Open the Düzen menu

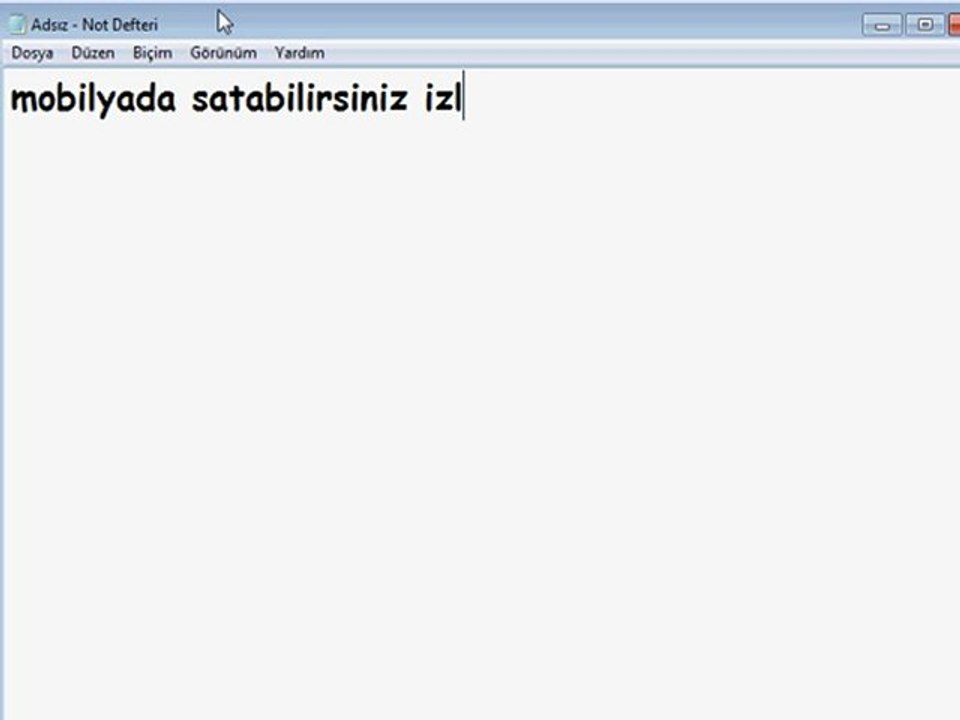click(x=93, y=53)
